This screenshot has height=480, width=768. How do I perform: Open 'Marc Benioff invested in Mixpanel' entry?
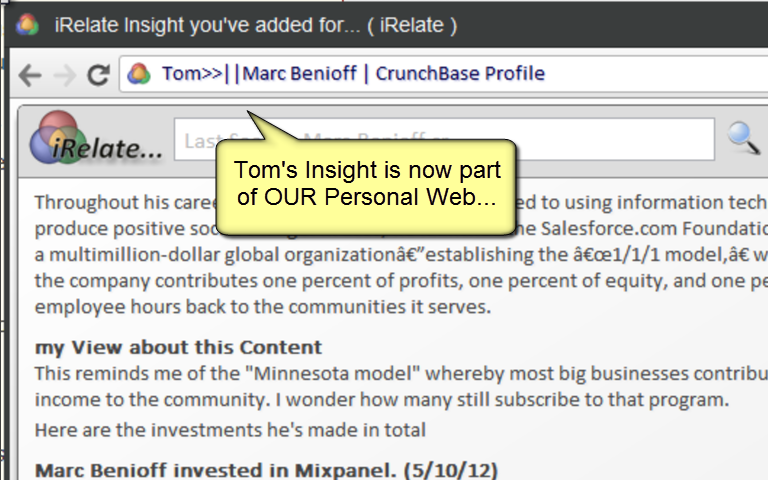pyautogui.click(x=266, y=470)
